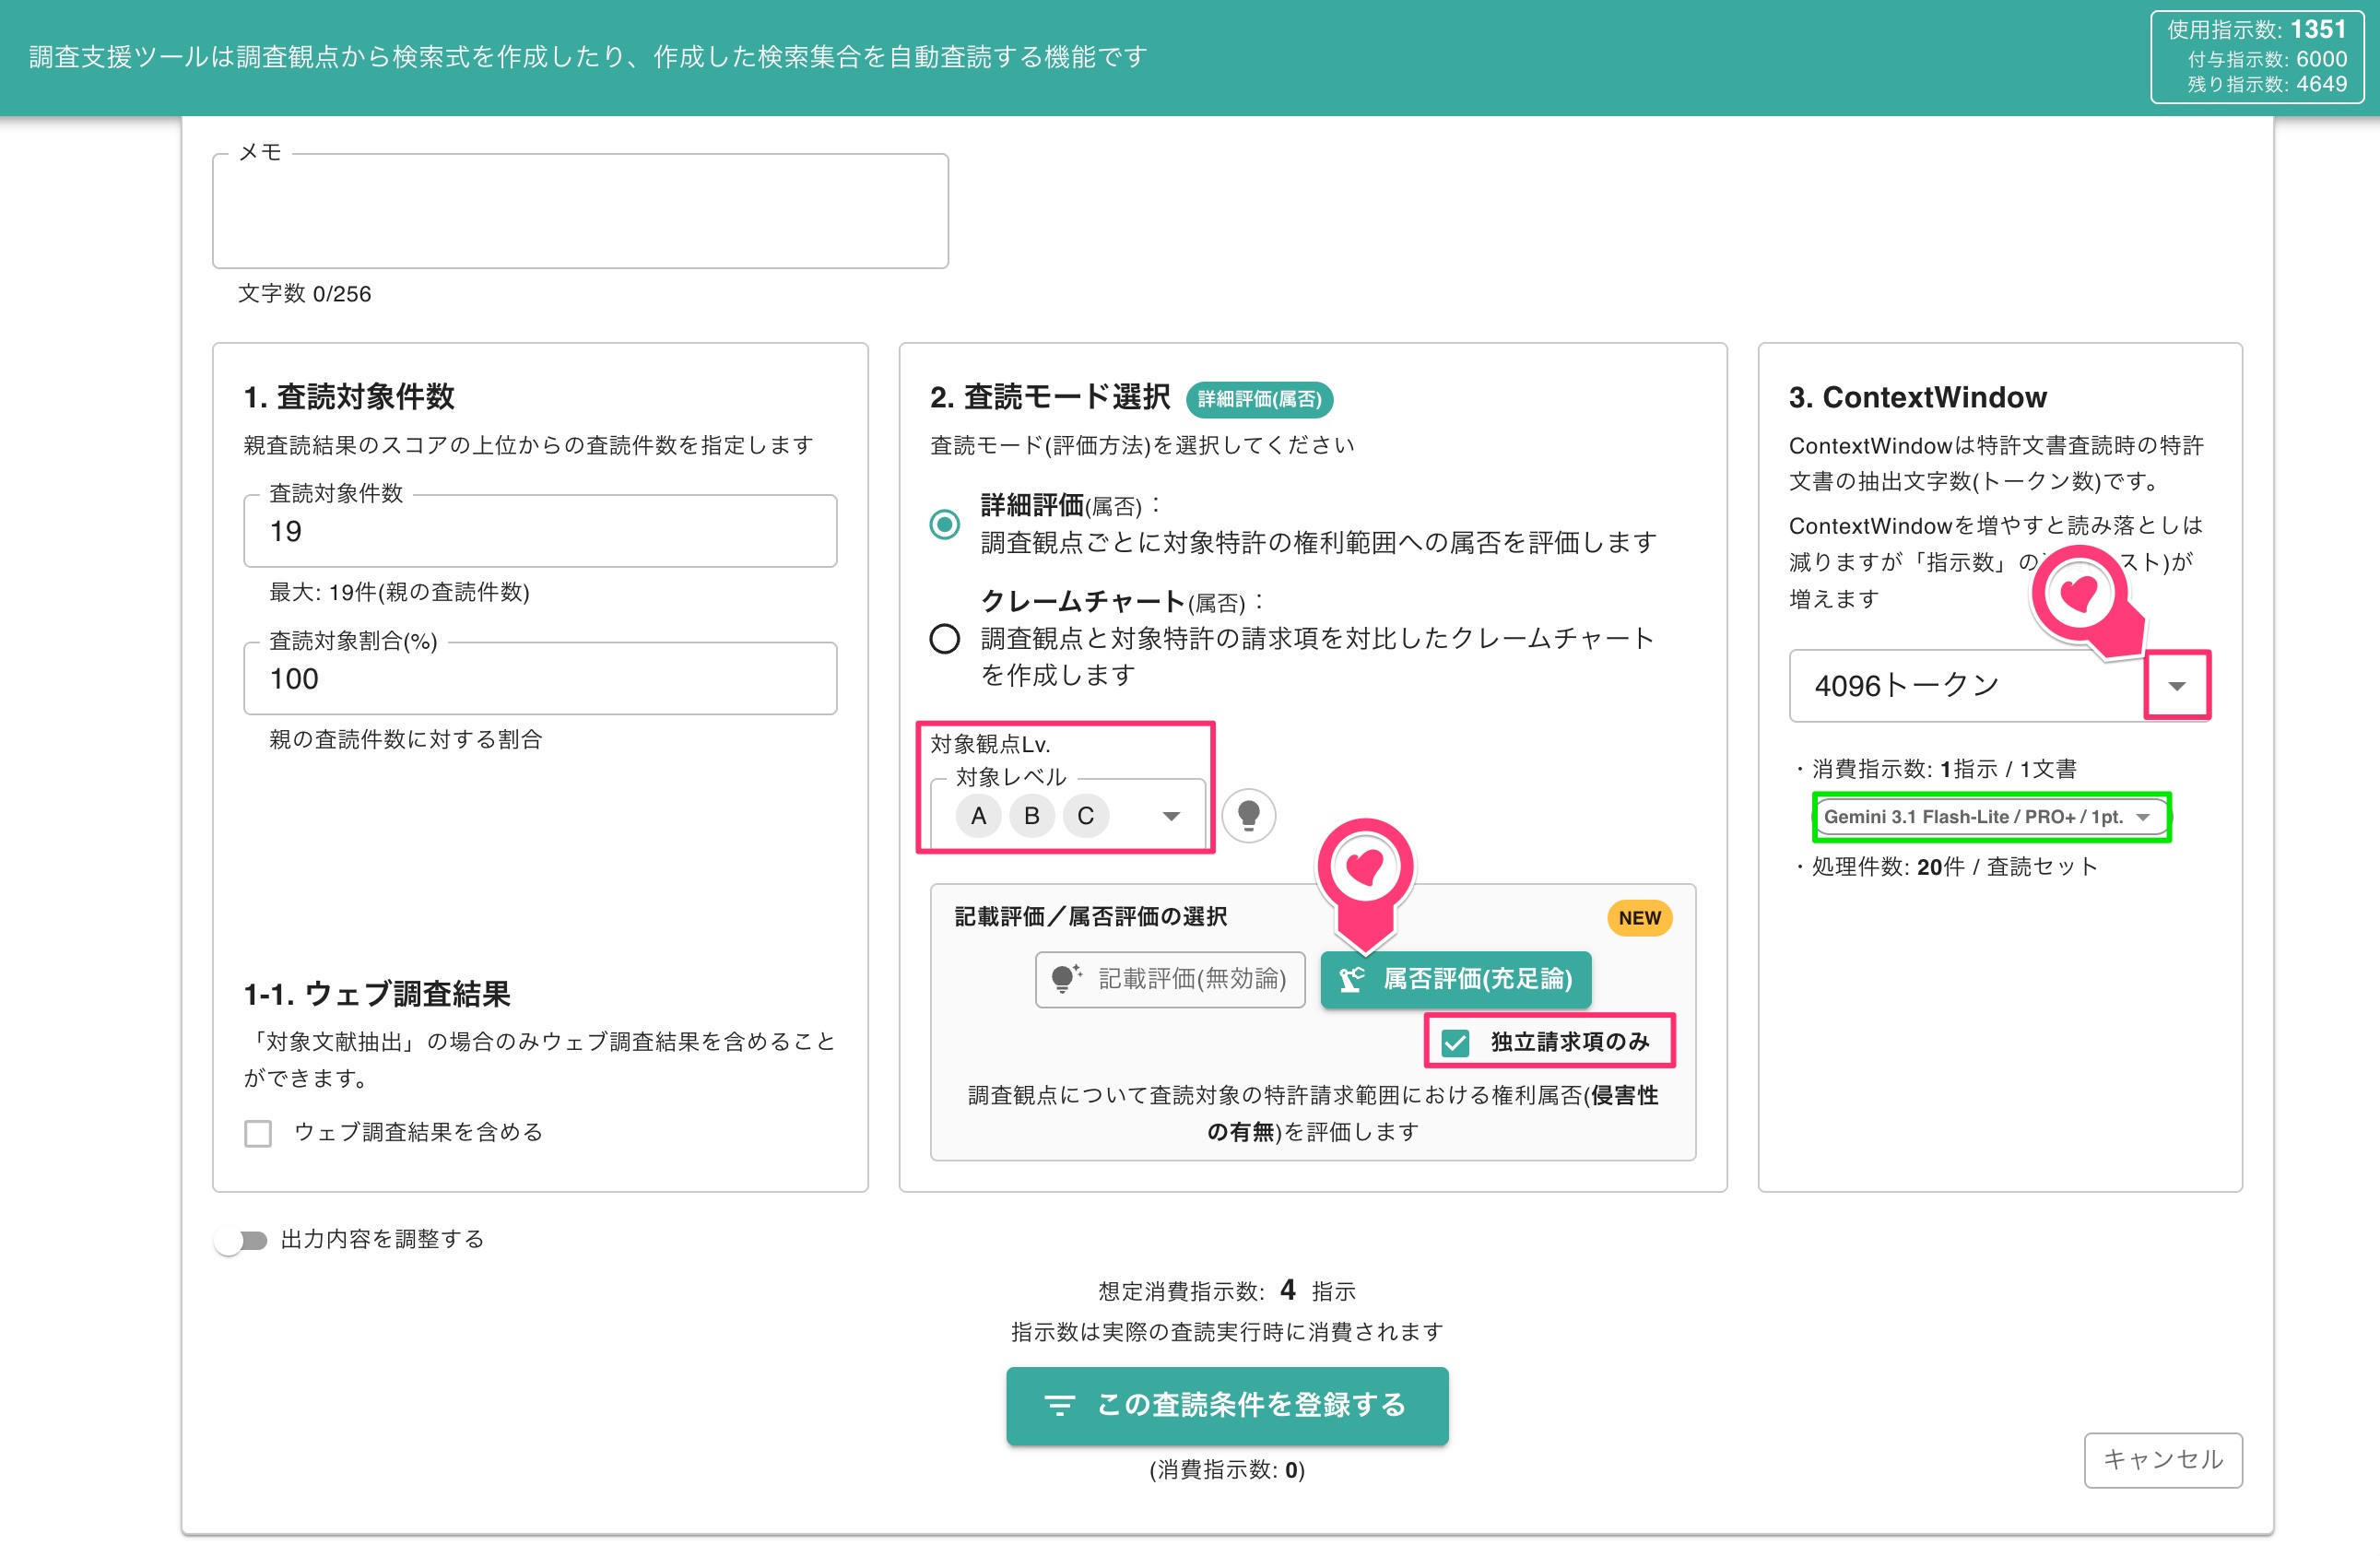Select the クレームチャート radio button
2380x1556 pixels.
944,638
